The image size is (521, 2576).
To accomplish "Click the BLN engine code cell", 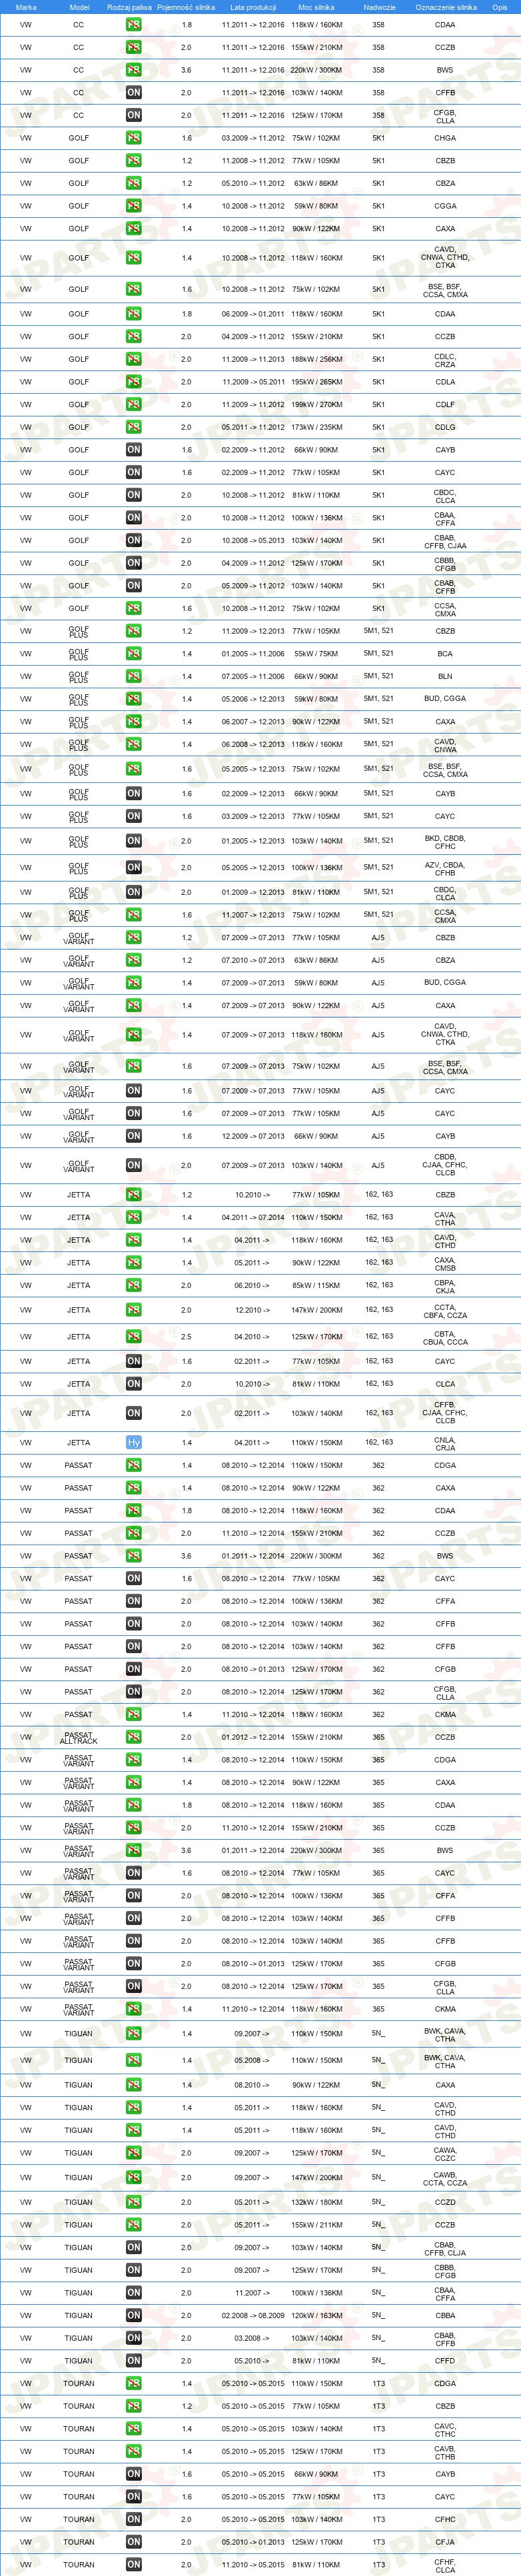I will pyautogui.click(x=445, y=676).
